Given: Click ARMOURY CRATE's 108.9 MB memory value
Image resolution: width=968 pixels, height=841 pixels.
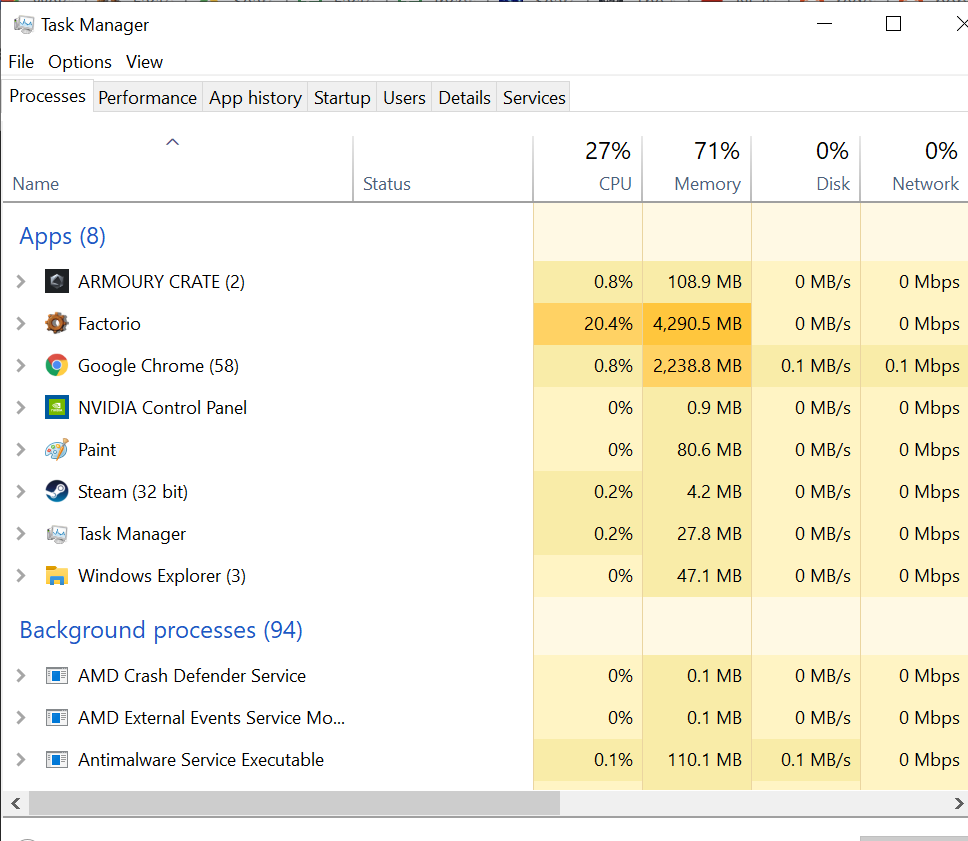Looking at the screenshot, I should pos(704,282).
